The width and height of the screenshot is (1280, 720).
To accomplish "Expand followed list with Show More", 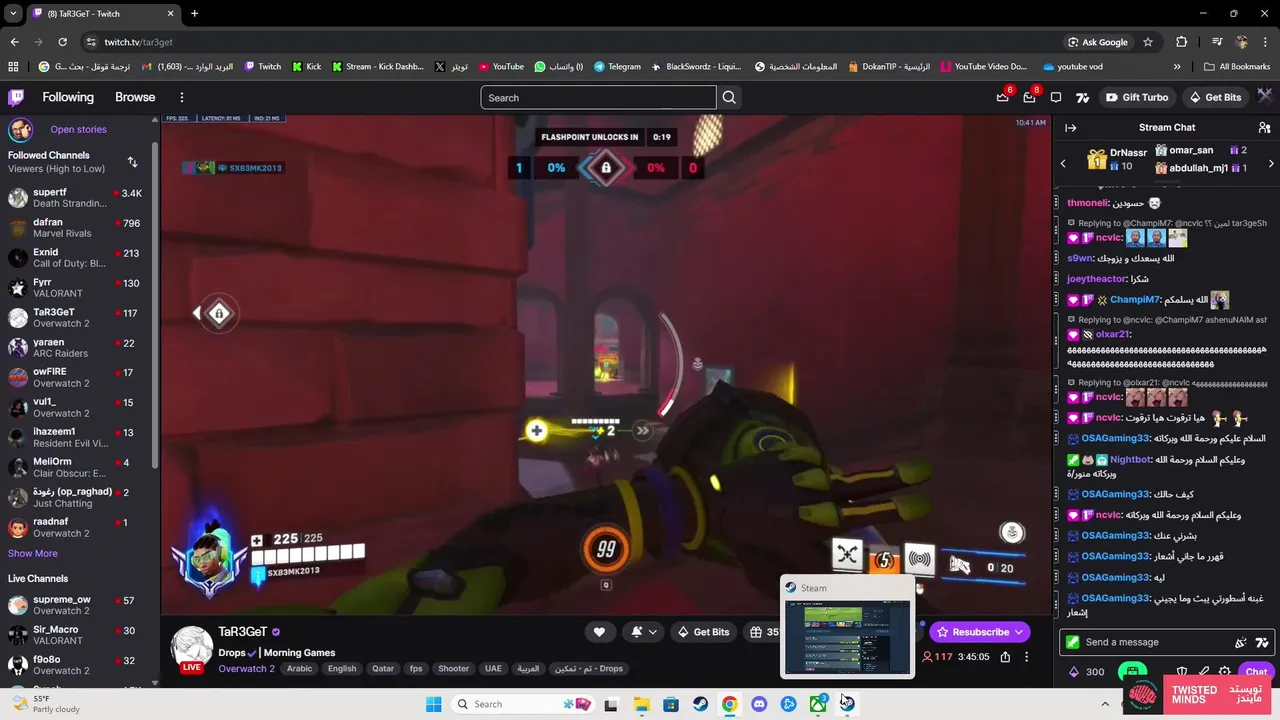I will pyautogui.click(x=33, y=553).
